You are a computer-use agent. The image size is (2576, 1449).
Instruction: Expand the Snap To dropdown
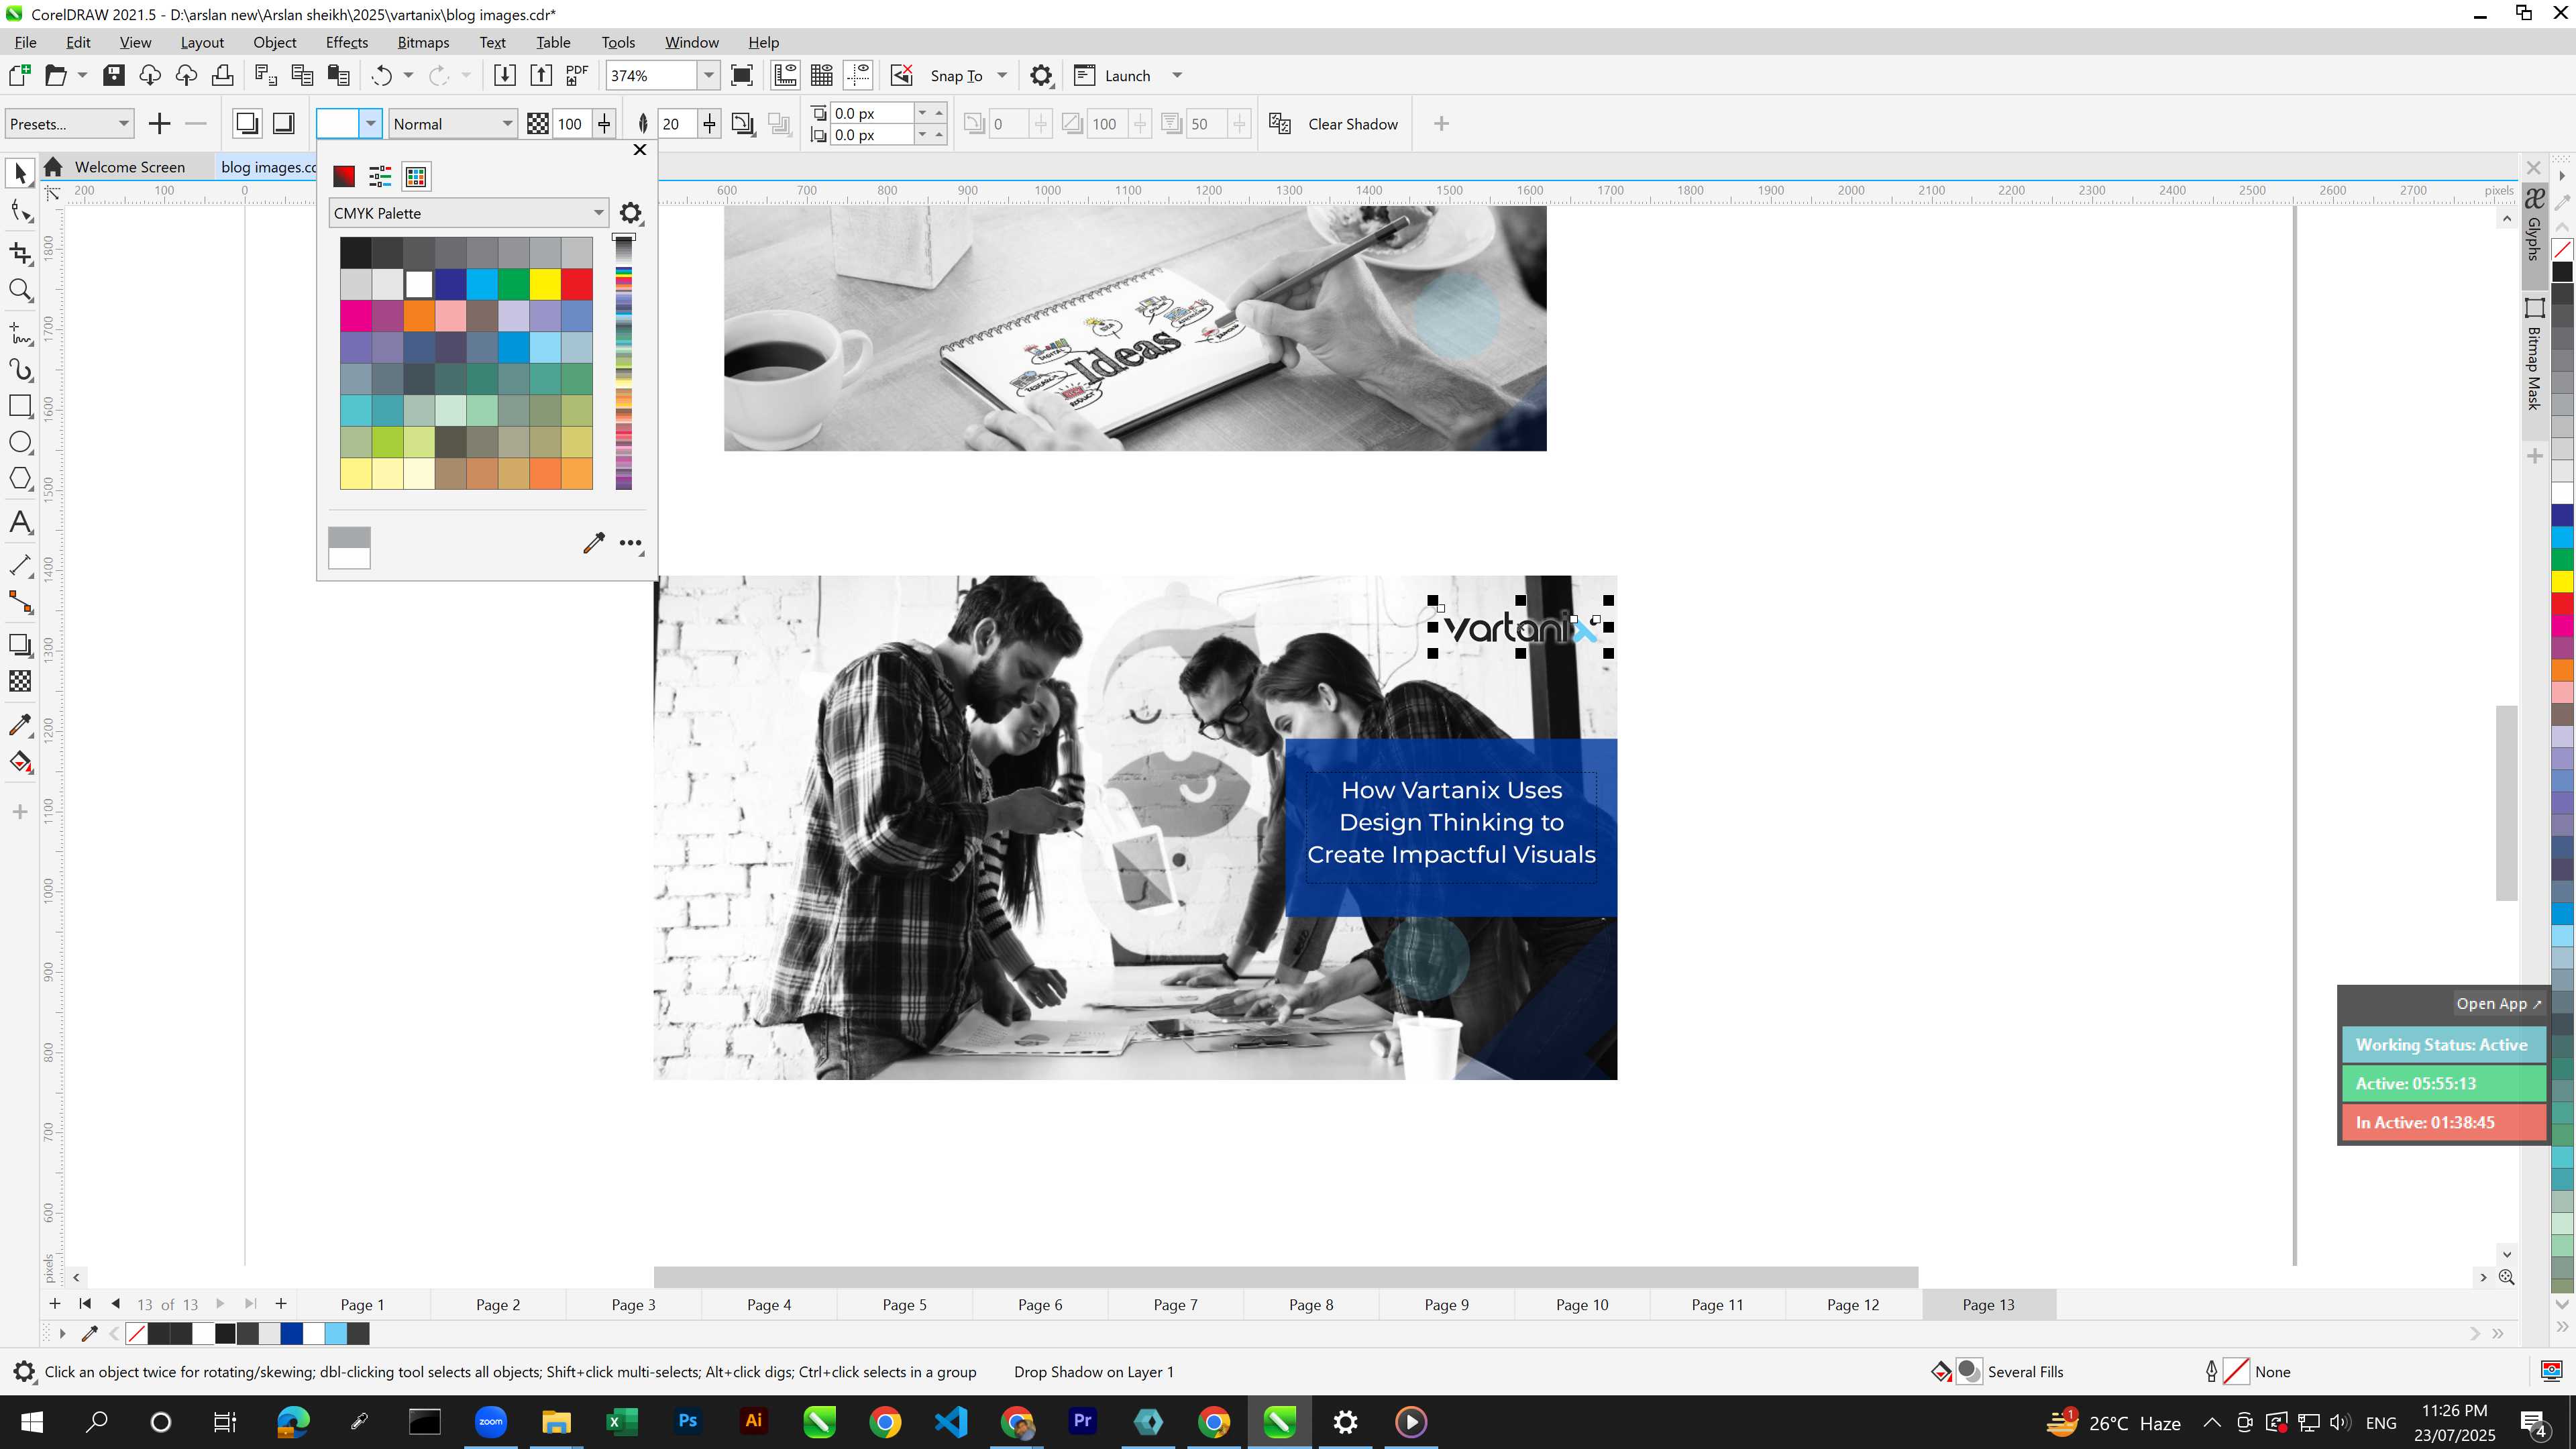pyautogui.click(x=1002, y=75)
